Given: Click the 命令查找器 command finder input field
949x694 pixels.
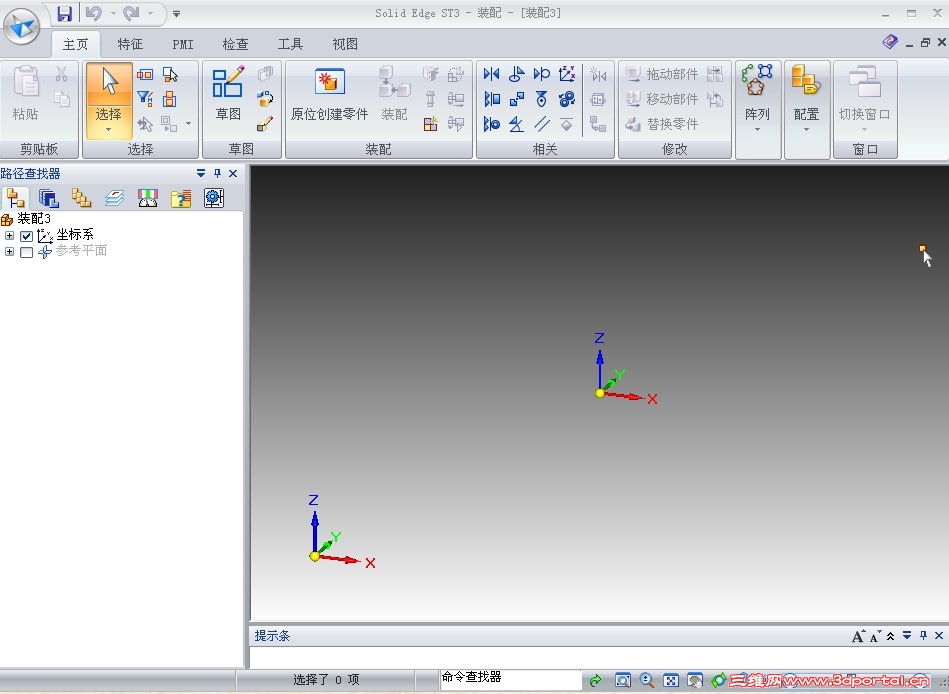Looking at the screenshot, I should (x=511, y=678).
